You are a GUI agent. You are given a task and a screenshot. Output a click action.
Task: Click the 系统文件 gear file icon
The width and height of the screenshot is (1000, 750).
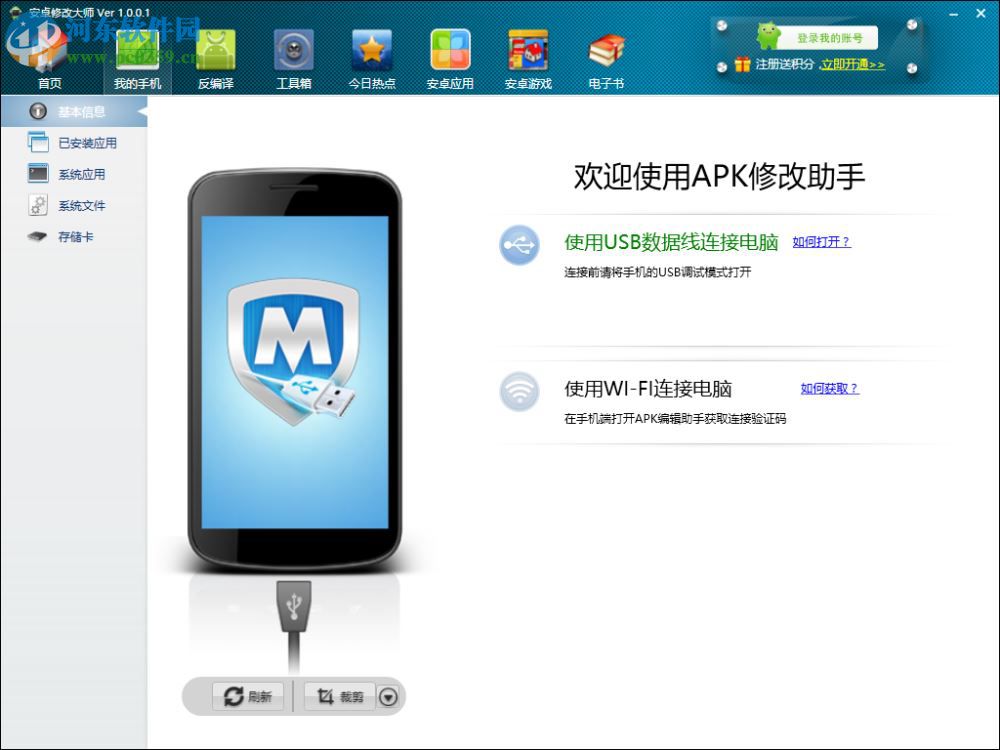pyautogui.click(x=38, y=205)
